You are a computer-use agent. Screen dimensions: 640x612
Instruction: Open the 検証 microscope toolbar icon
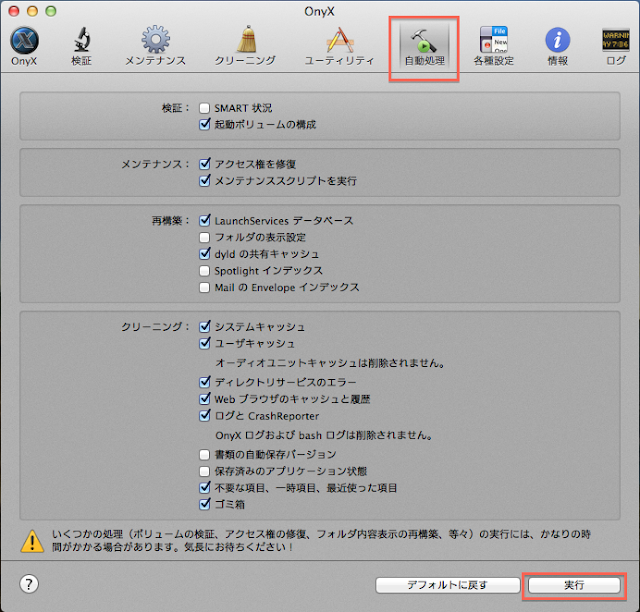[x=81, y=46]
